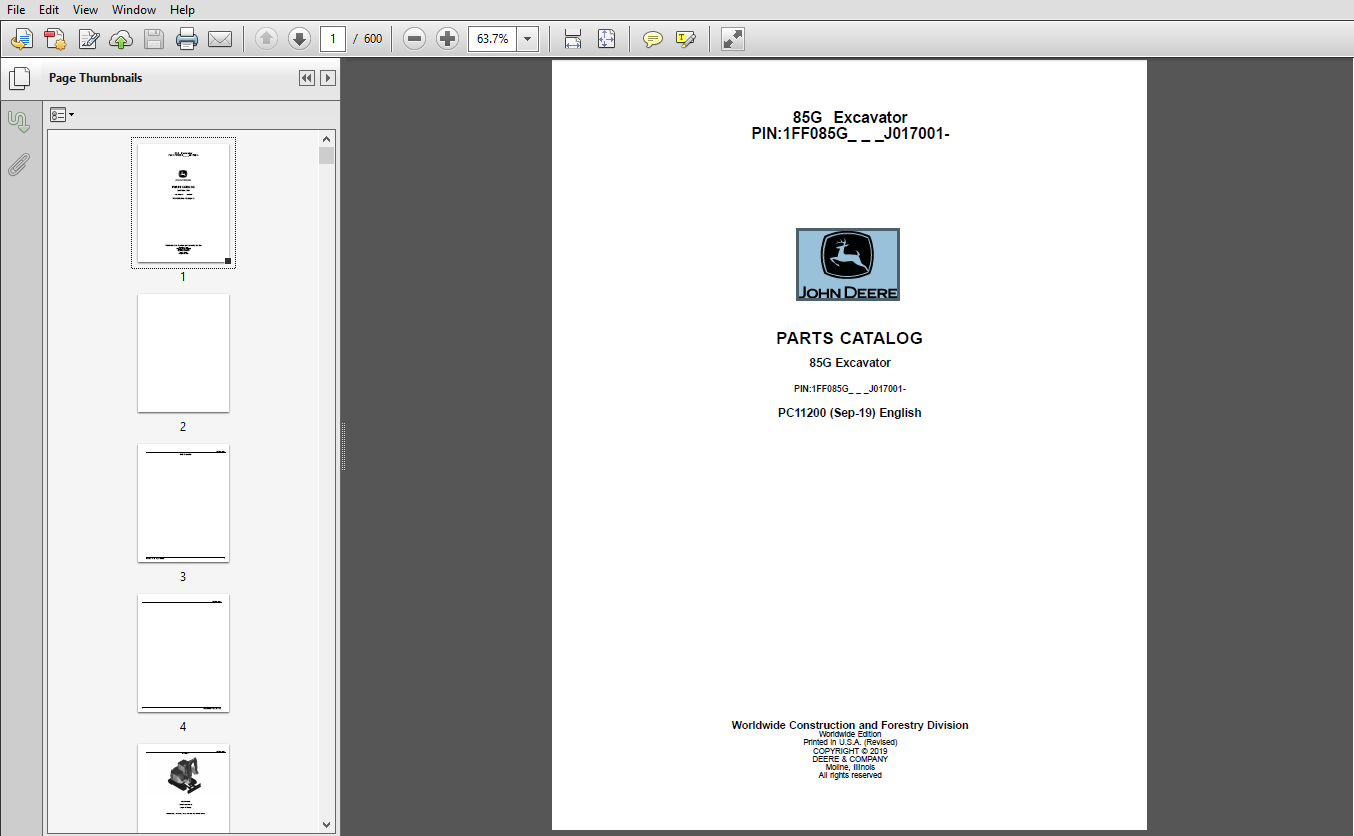Open the File menu
The height and width of the screenshot is (836, 1354).
pos(16,9)
